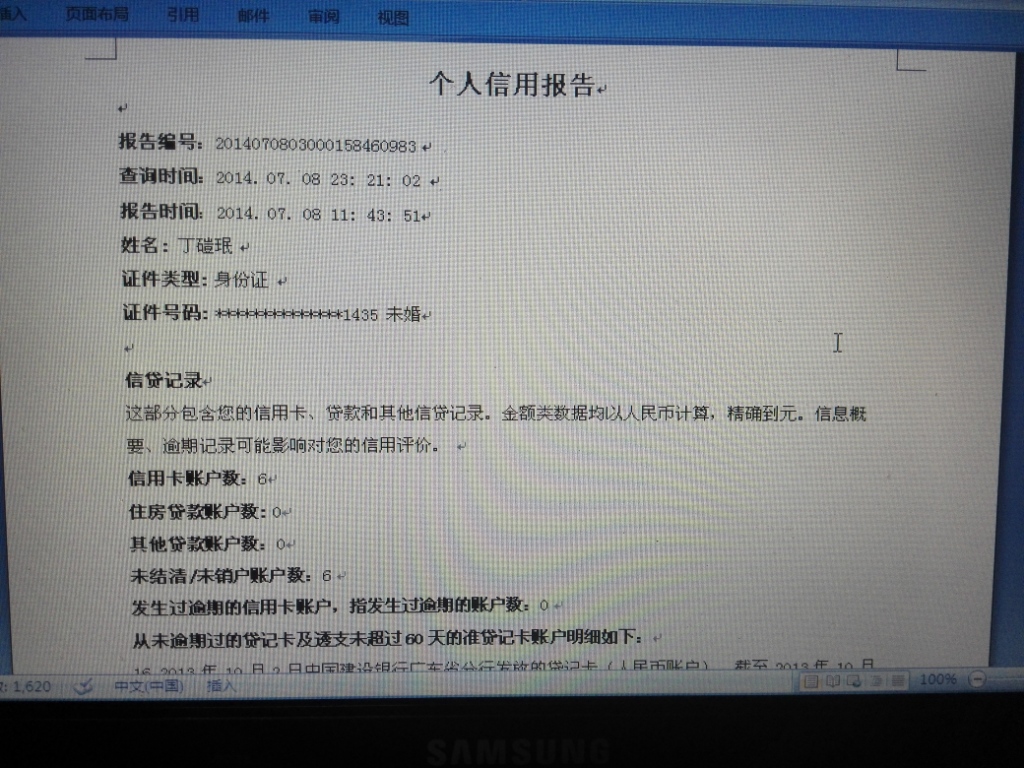Switch to Full Screen Reading view
The height and width of the screenshot is (768, 1024).
(833, 682)
